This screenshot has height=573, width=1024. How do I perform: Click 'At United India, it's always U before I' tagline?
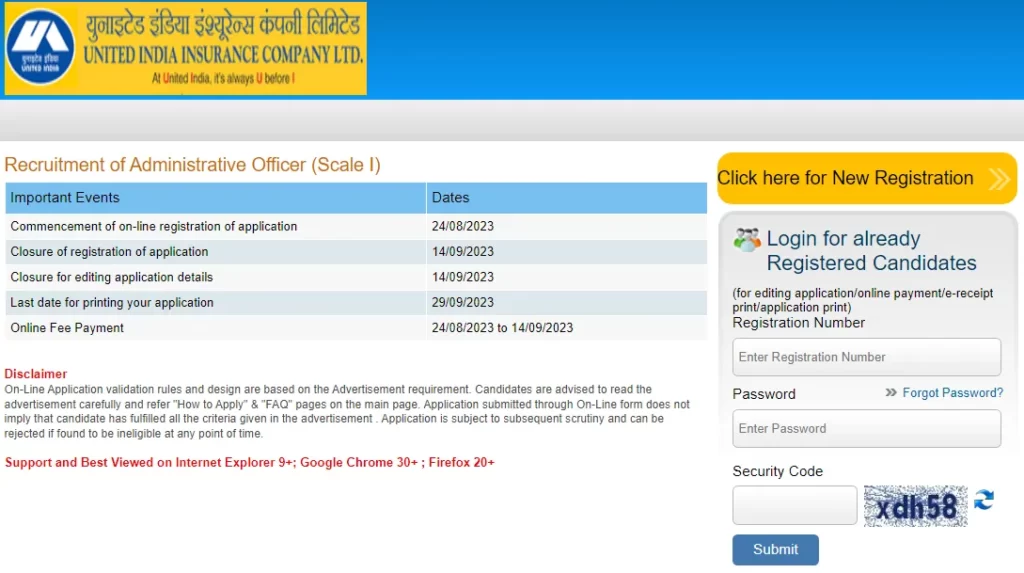223,78
